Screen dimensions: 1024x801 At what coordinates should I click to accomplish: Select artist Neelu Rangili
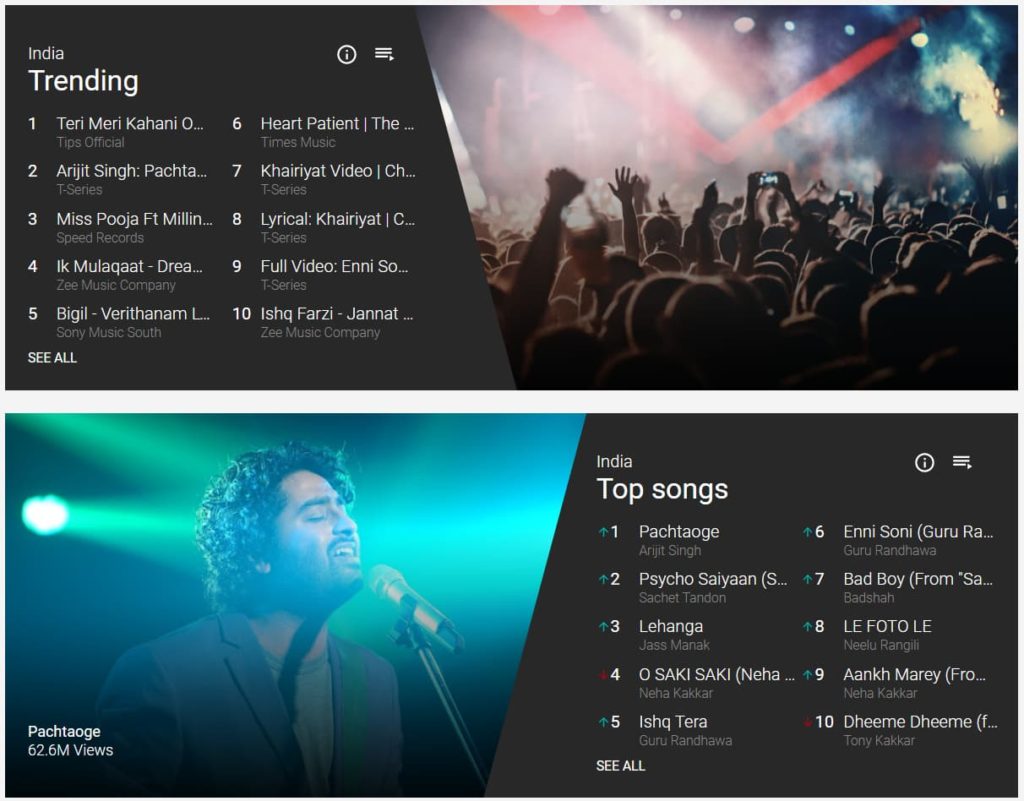click(881, 645)
